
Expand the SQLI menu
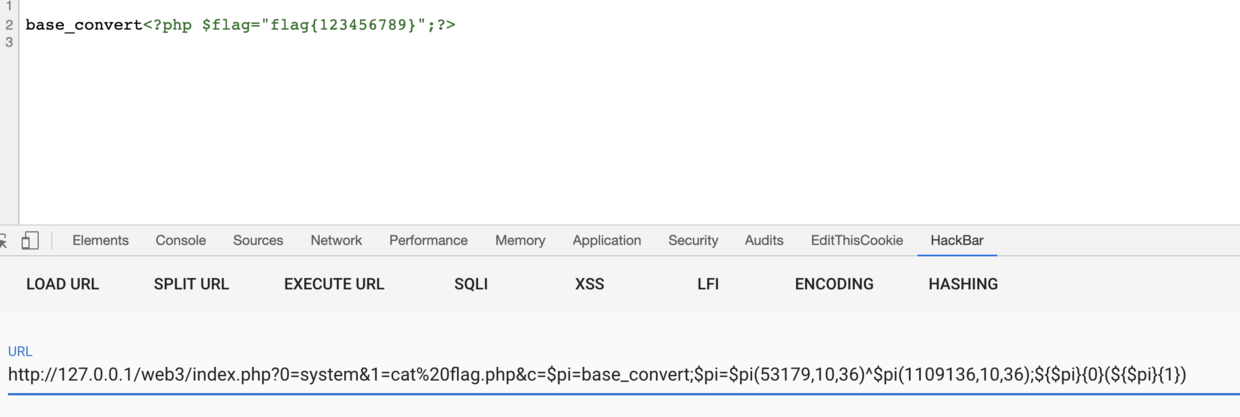471,284
